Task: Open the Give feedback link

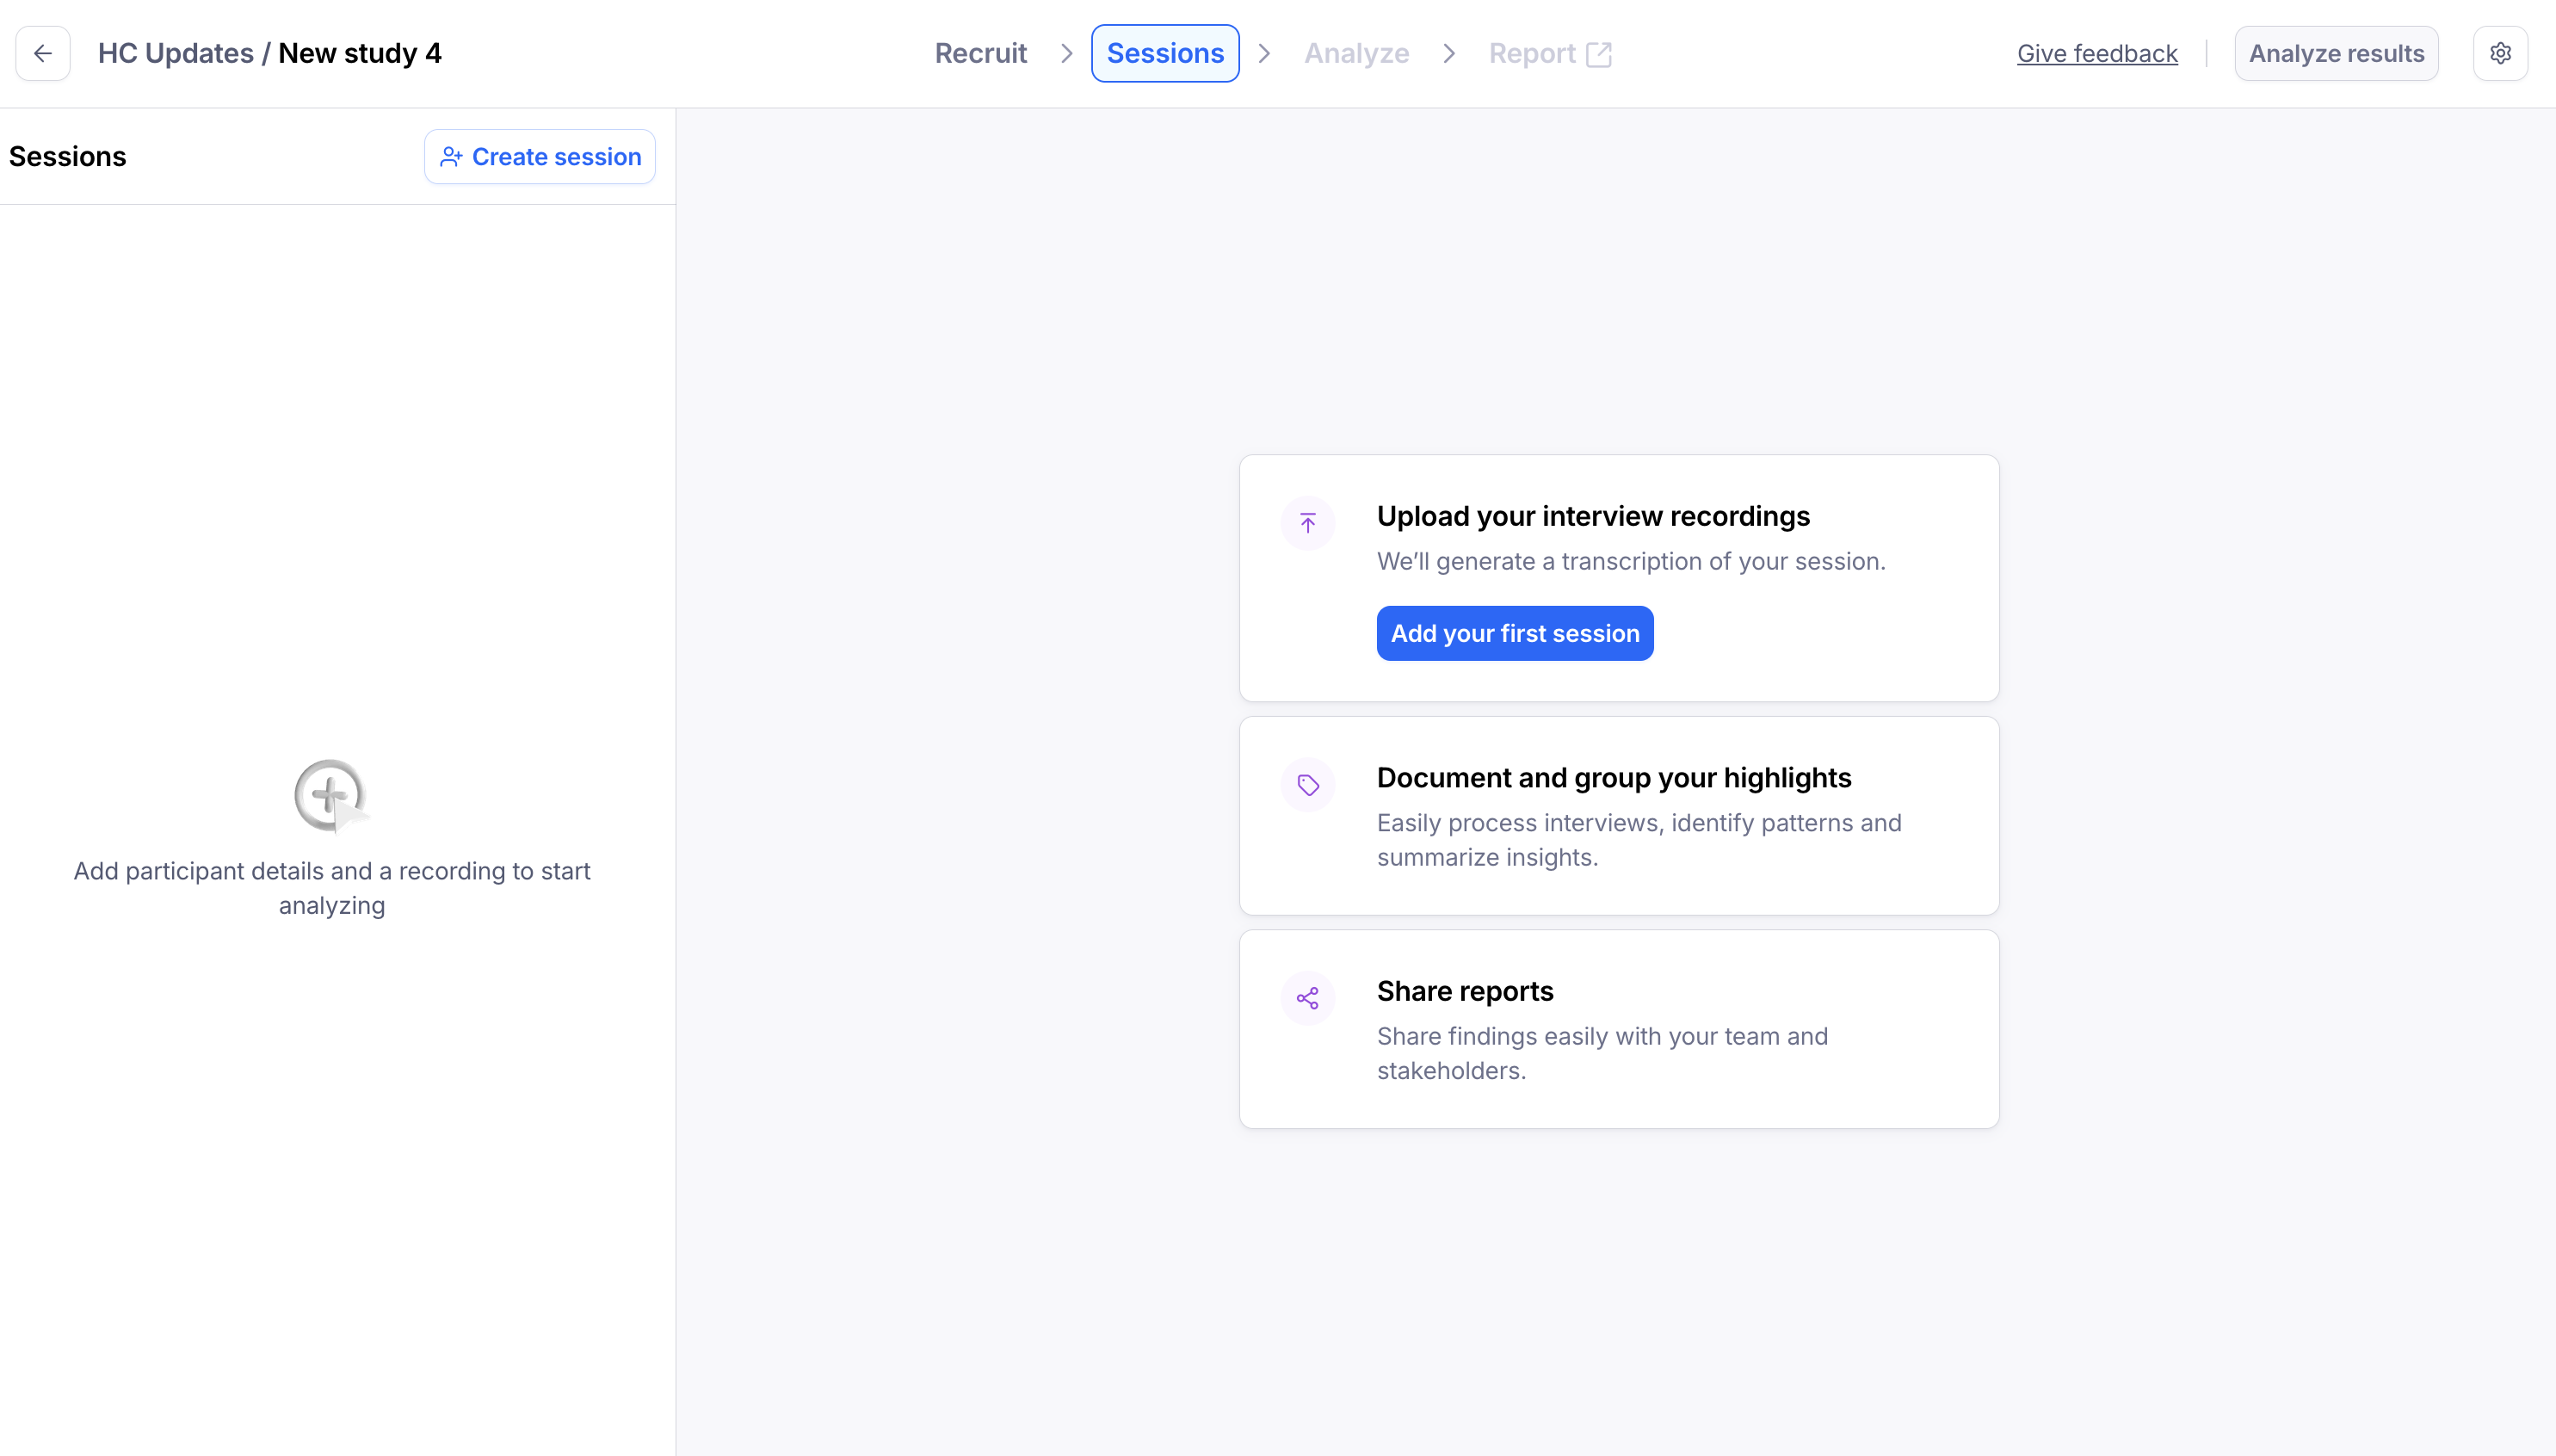Action: pyautogui.click(x=2096, y=53)
